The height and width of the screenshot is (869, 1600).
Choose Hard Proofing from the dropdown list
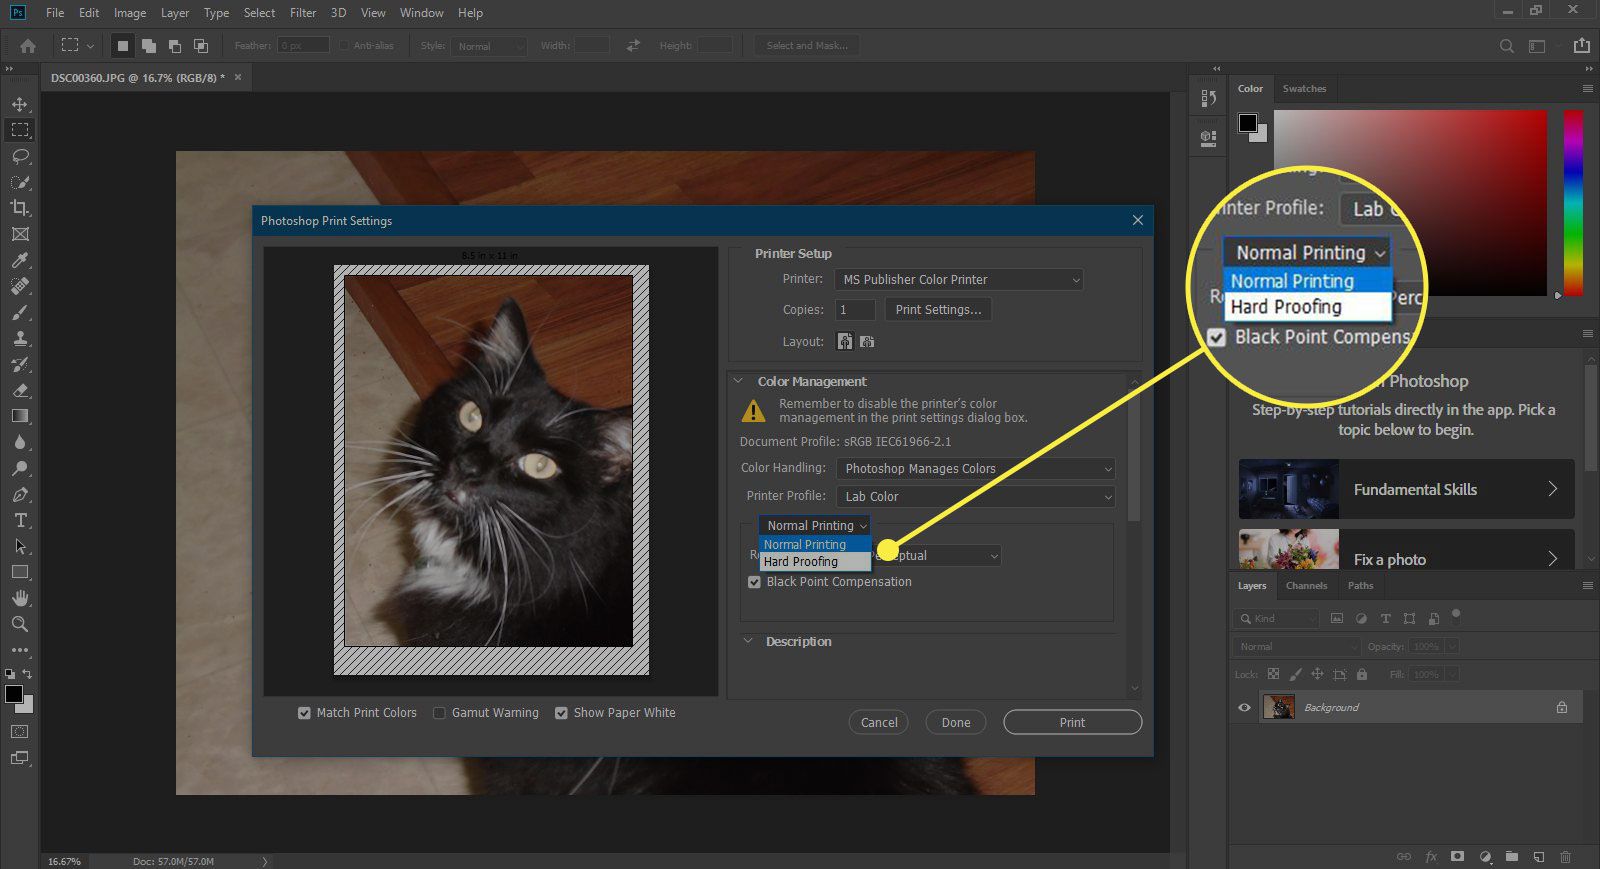click(x=815, y=562)
